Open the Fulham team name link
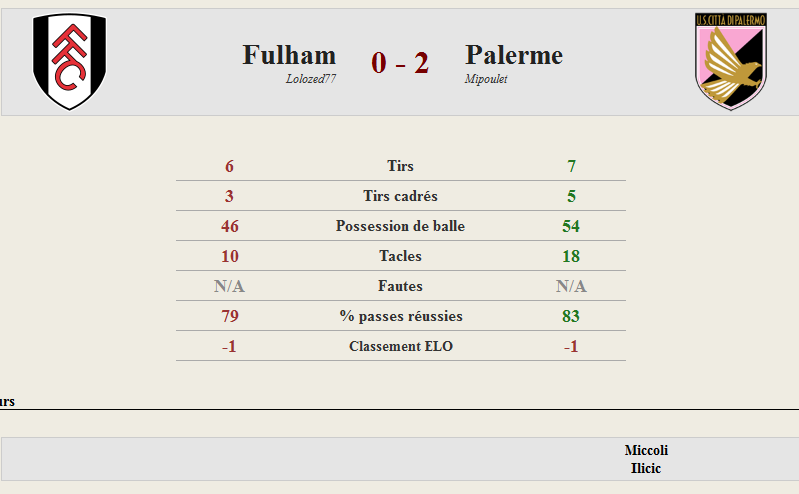 coord(289,55)
